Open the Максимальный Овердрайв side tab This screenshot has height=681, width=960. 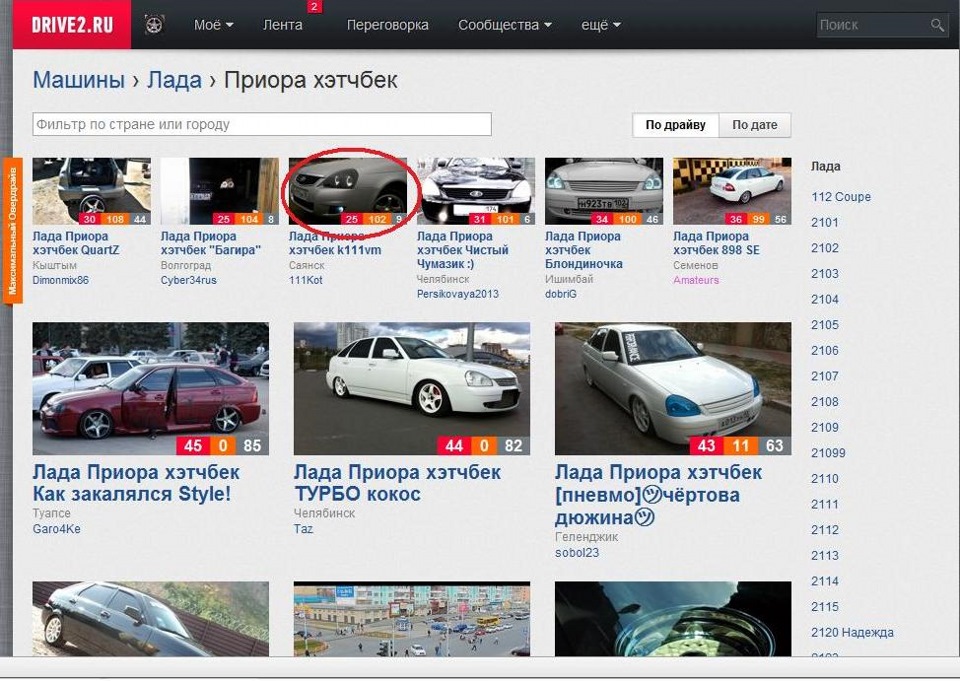pyautogui.click(x=12, y=230)
